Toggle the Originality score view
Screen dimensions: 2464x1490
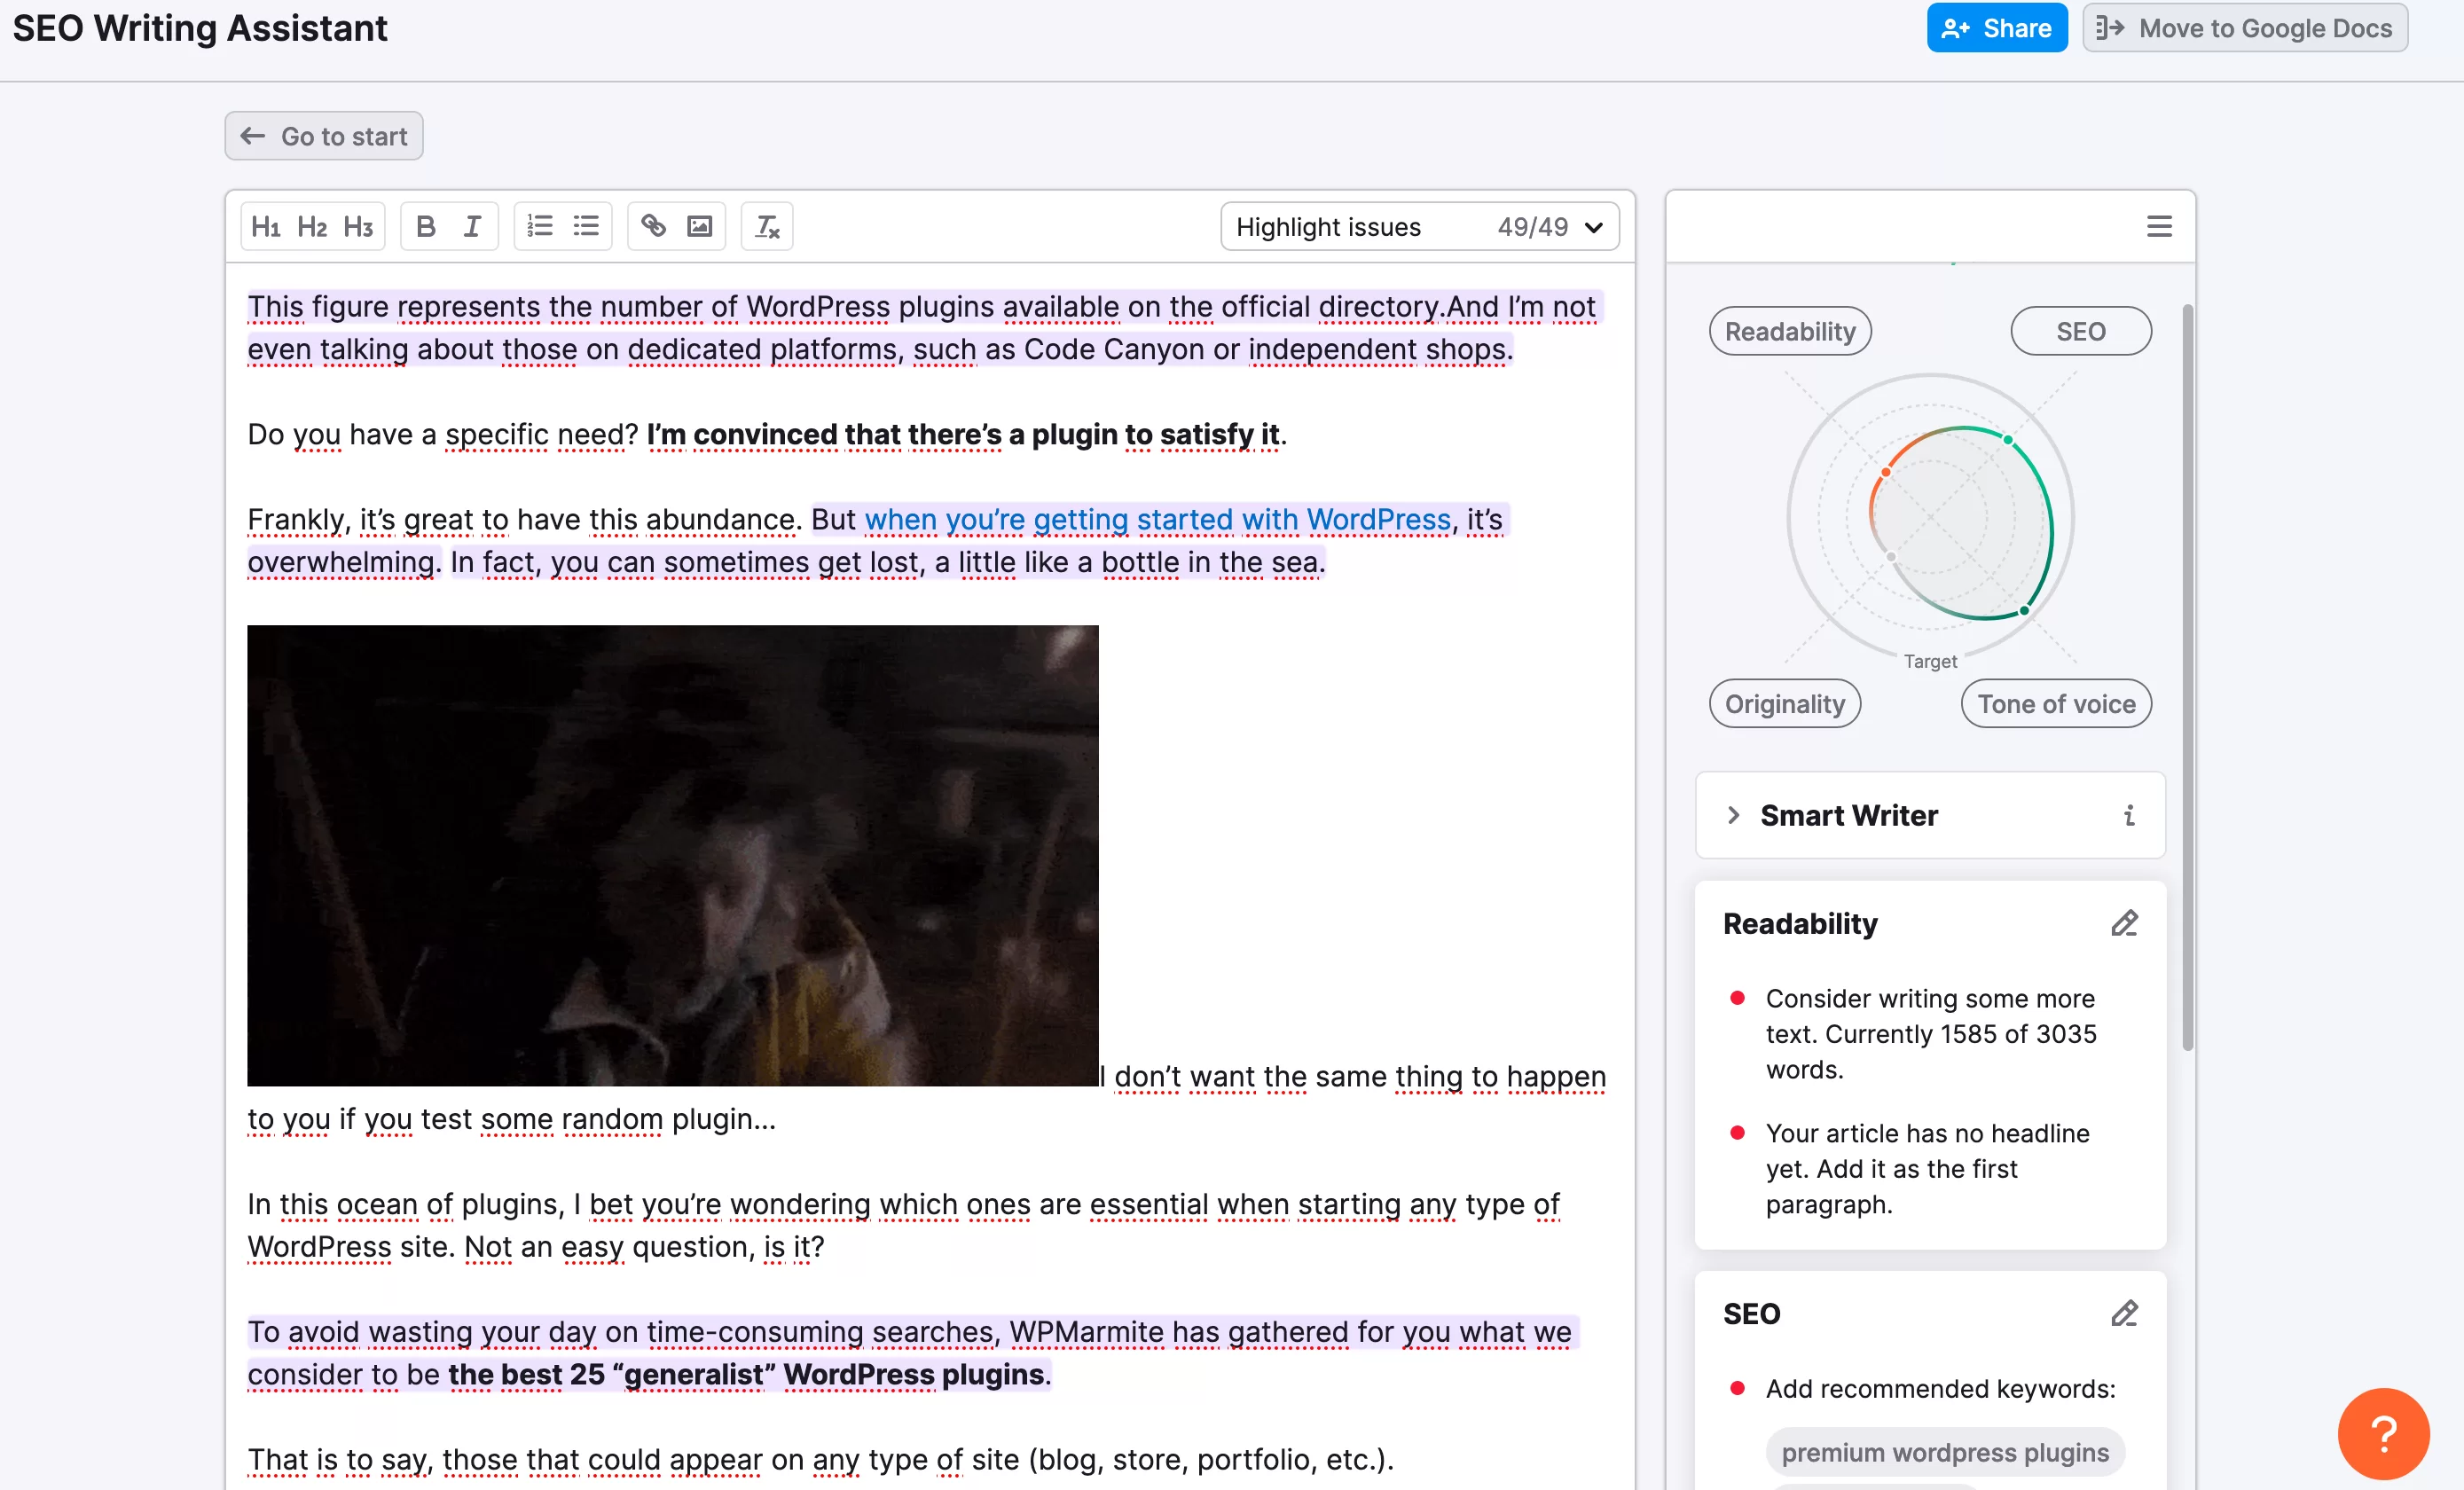tap(1785, 702)
